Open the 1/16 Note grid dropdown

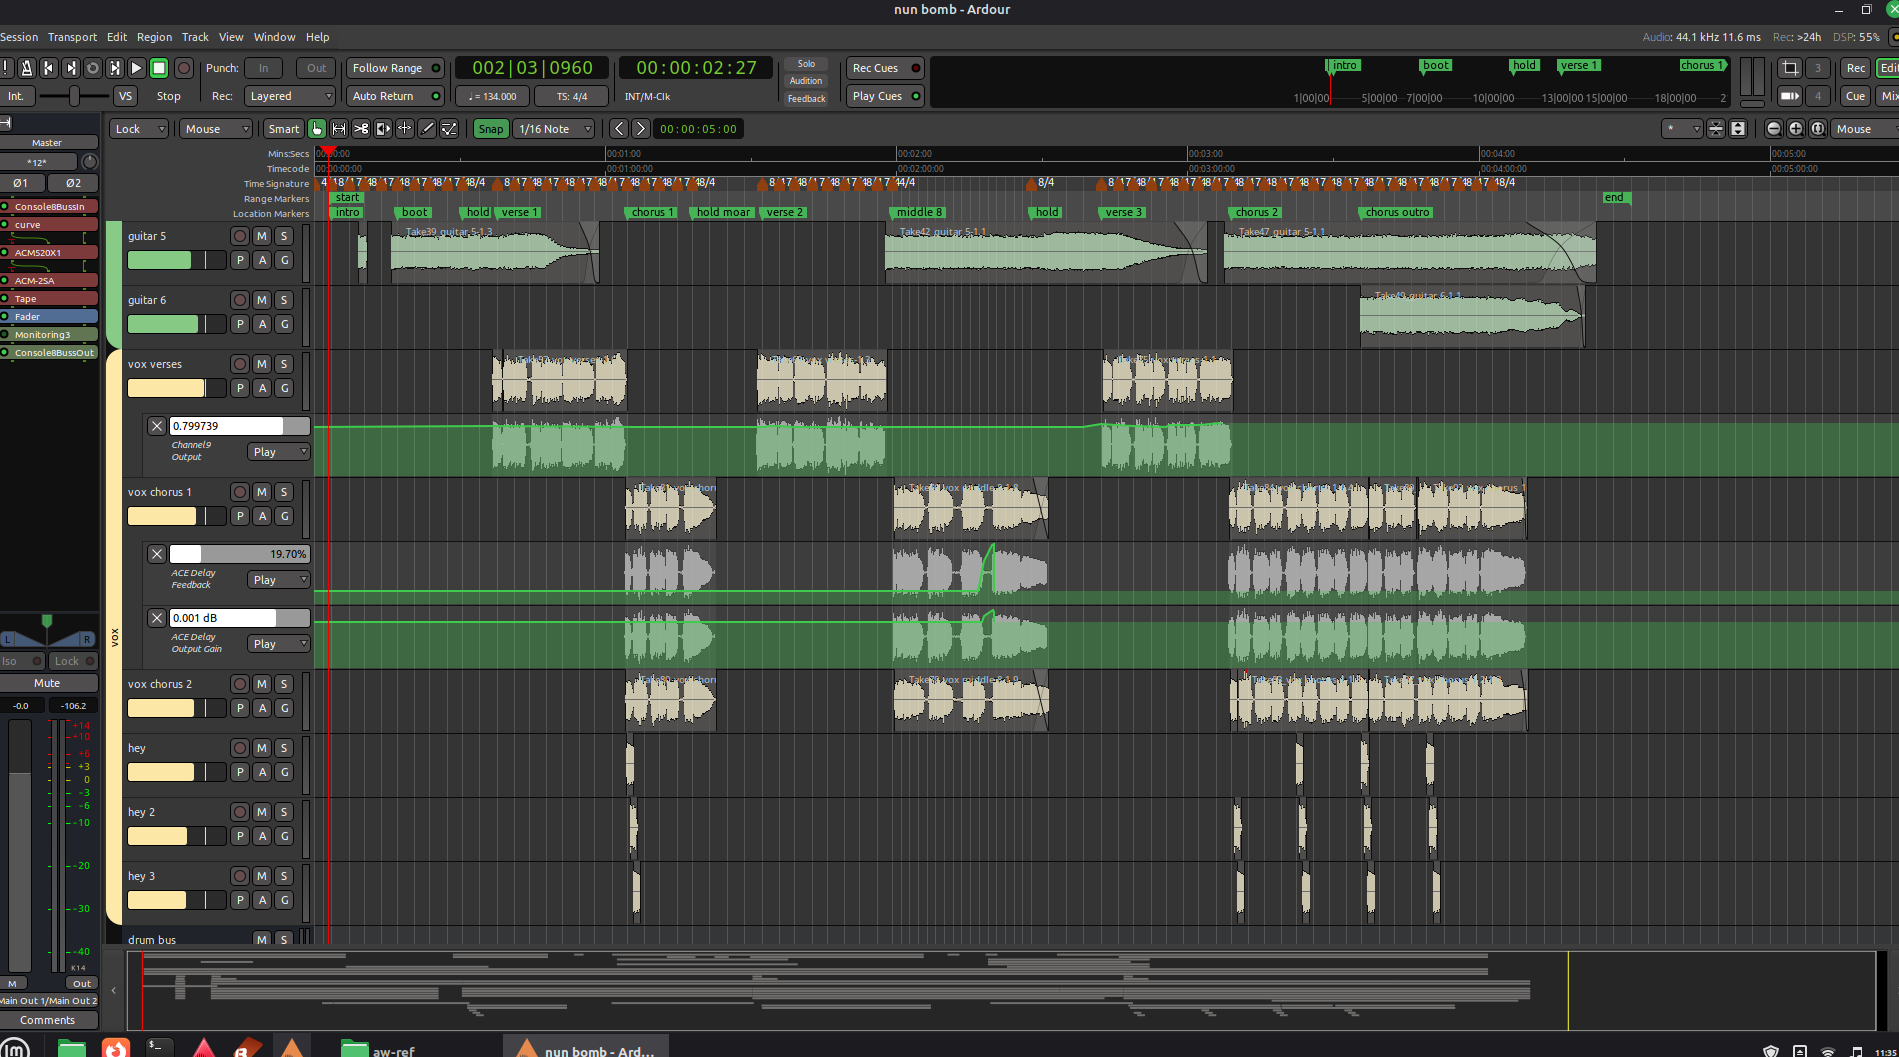pyautogui.click(x=553, y=129)
